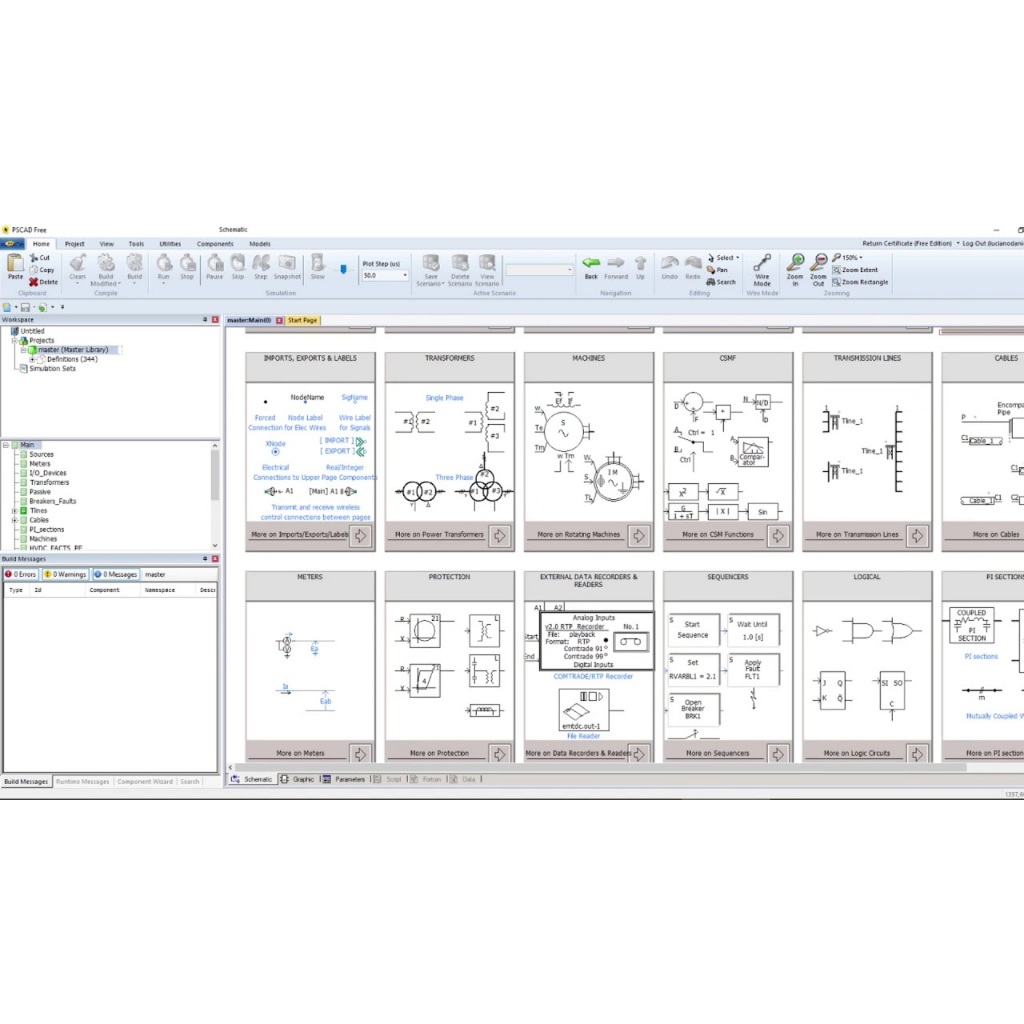Click the Step simulation icon

pos(261,263)
